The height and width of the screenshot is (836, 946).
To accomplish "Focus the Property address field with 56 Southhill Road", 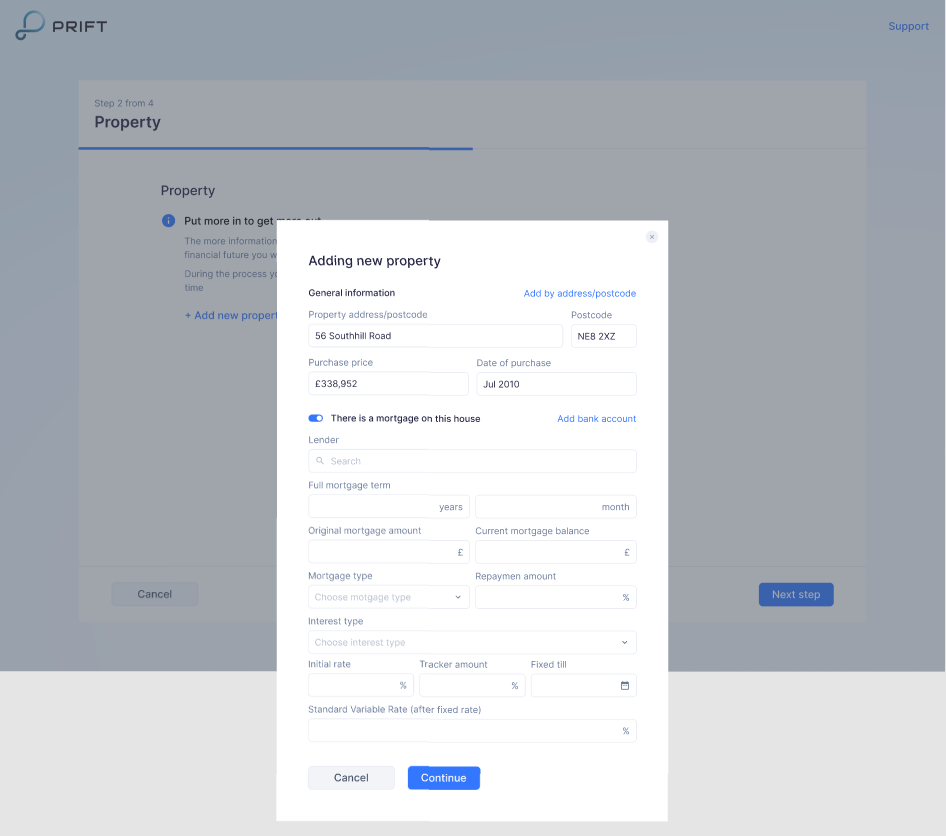I will coord(435,336).
